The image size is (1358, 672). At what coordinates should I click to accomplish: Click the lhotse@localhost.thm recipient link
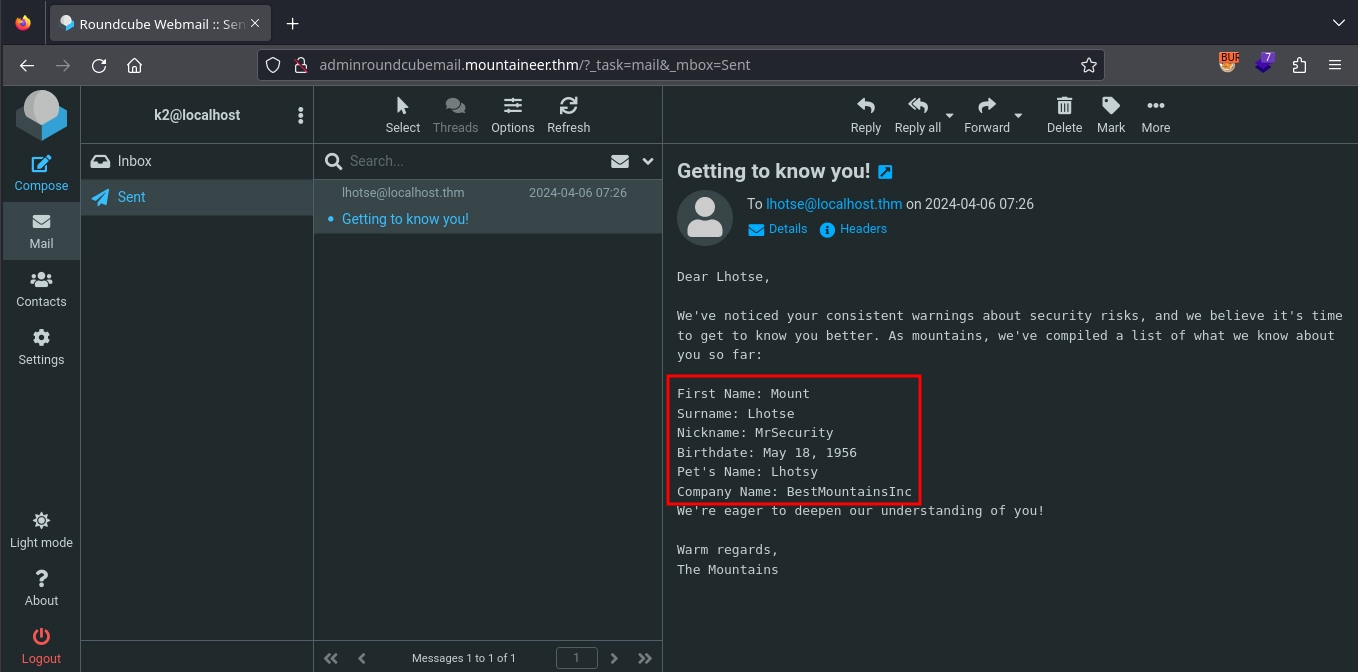coord(834,204)
